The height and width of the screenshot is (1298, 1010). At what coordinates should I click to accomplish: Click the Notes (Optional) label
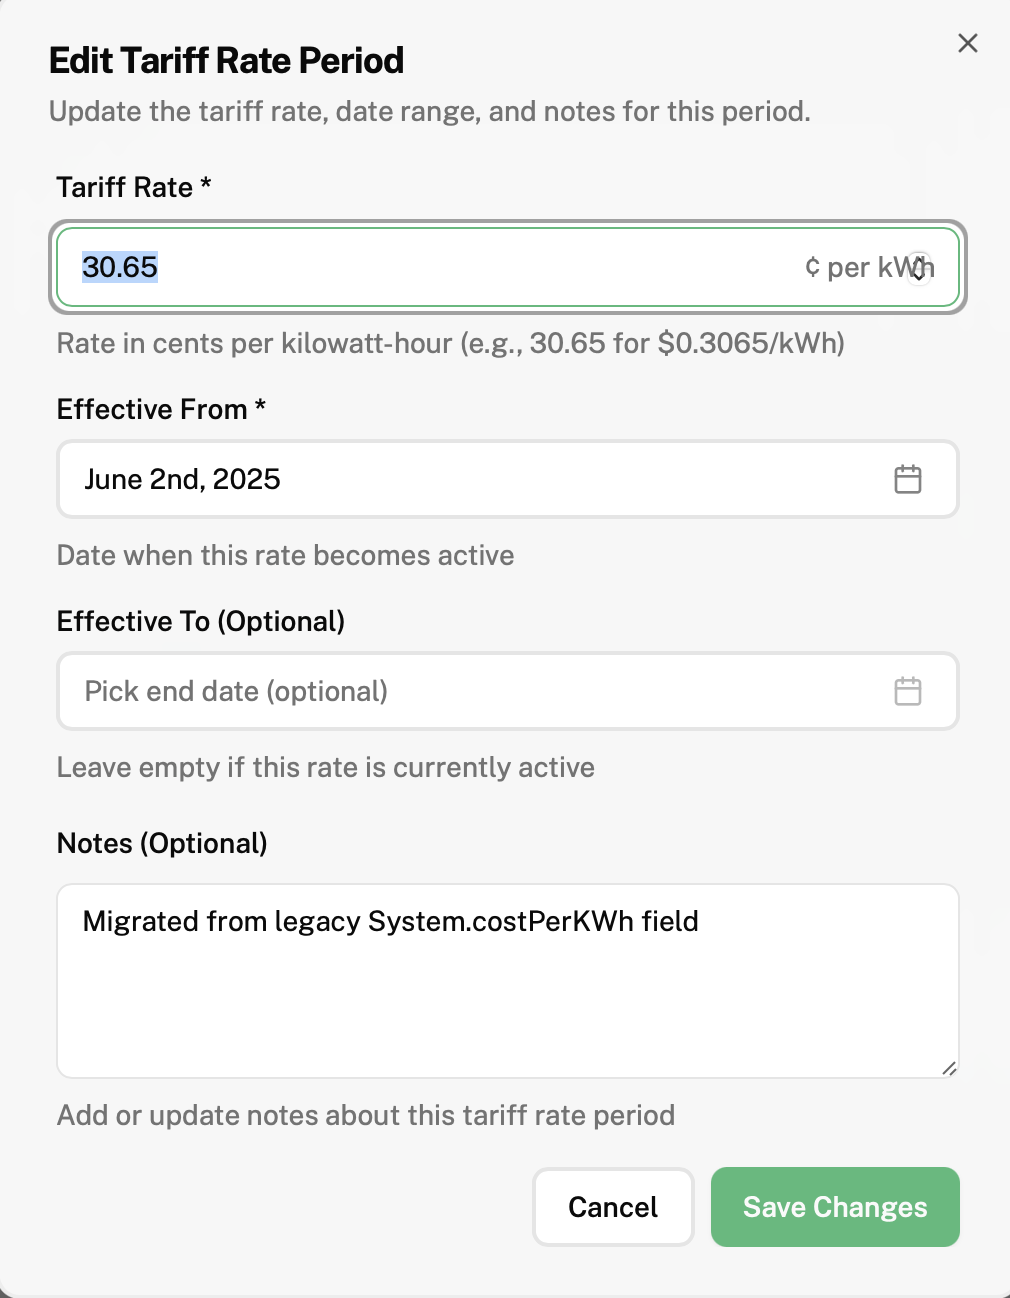[x=162, y=843]
